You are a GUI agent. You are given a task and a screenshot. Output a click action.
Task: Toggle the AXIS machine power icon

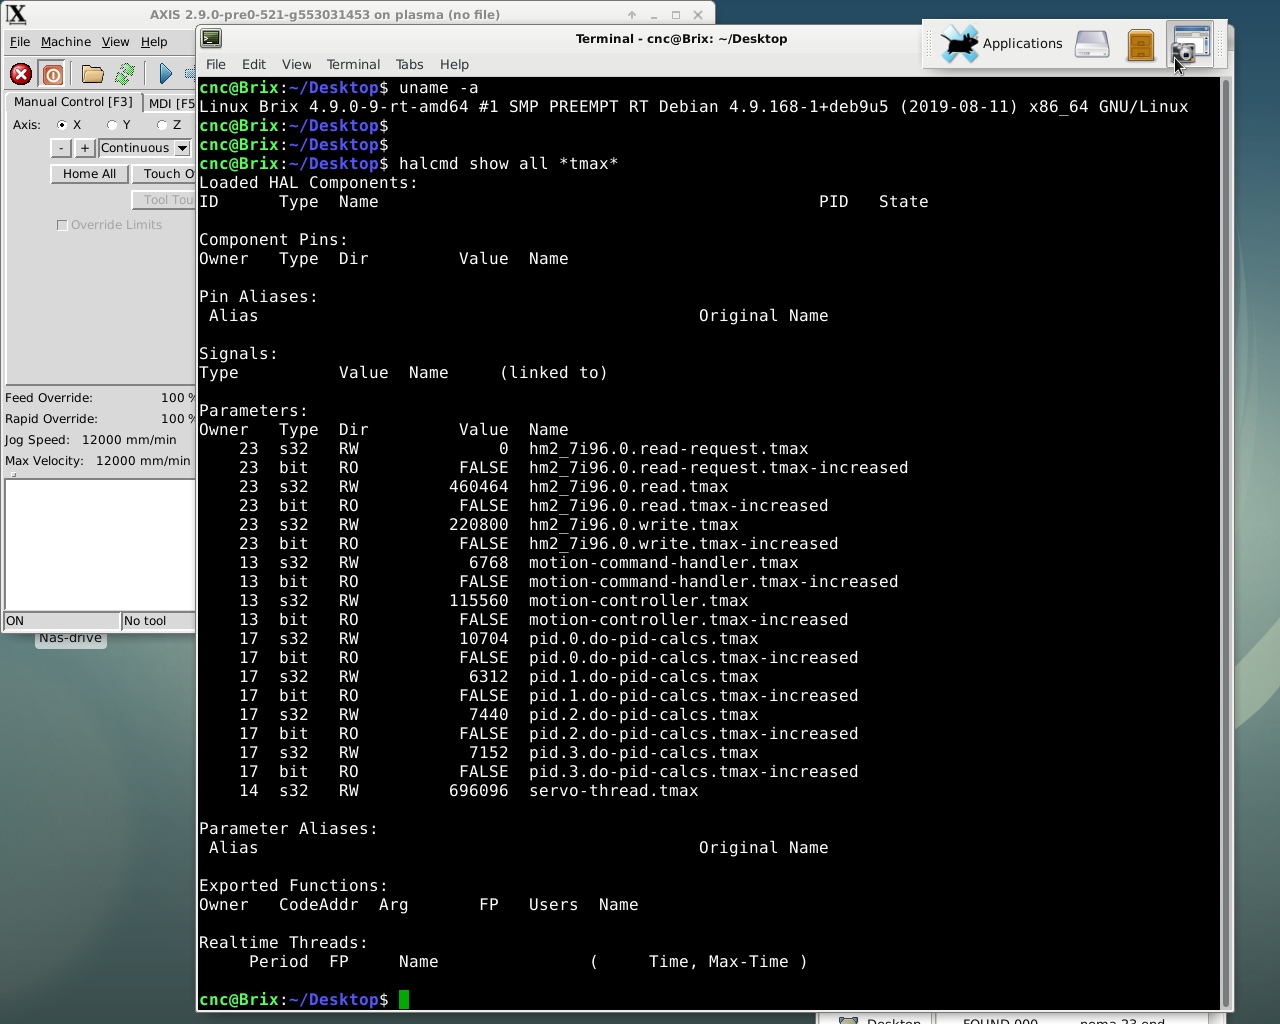(53, 74)
